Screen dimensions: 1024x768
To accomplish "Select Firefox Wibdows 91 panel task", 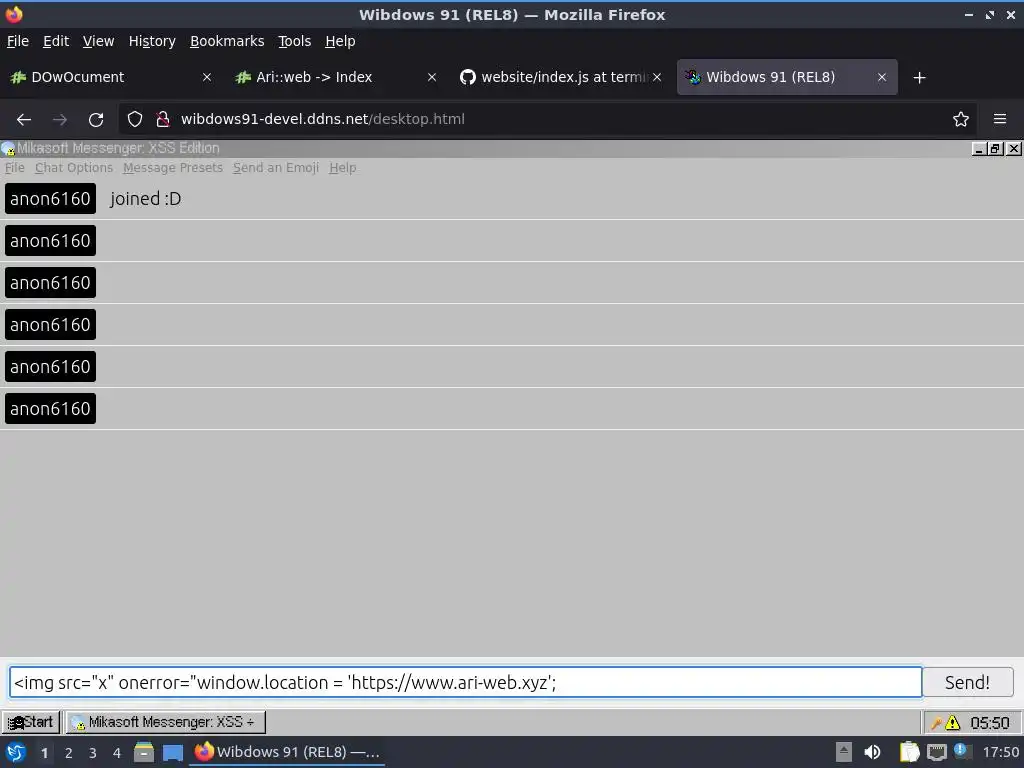I will point(287,752).
